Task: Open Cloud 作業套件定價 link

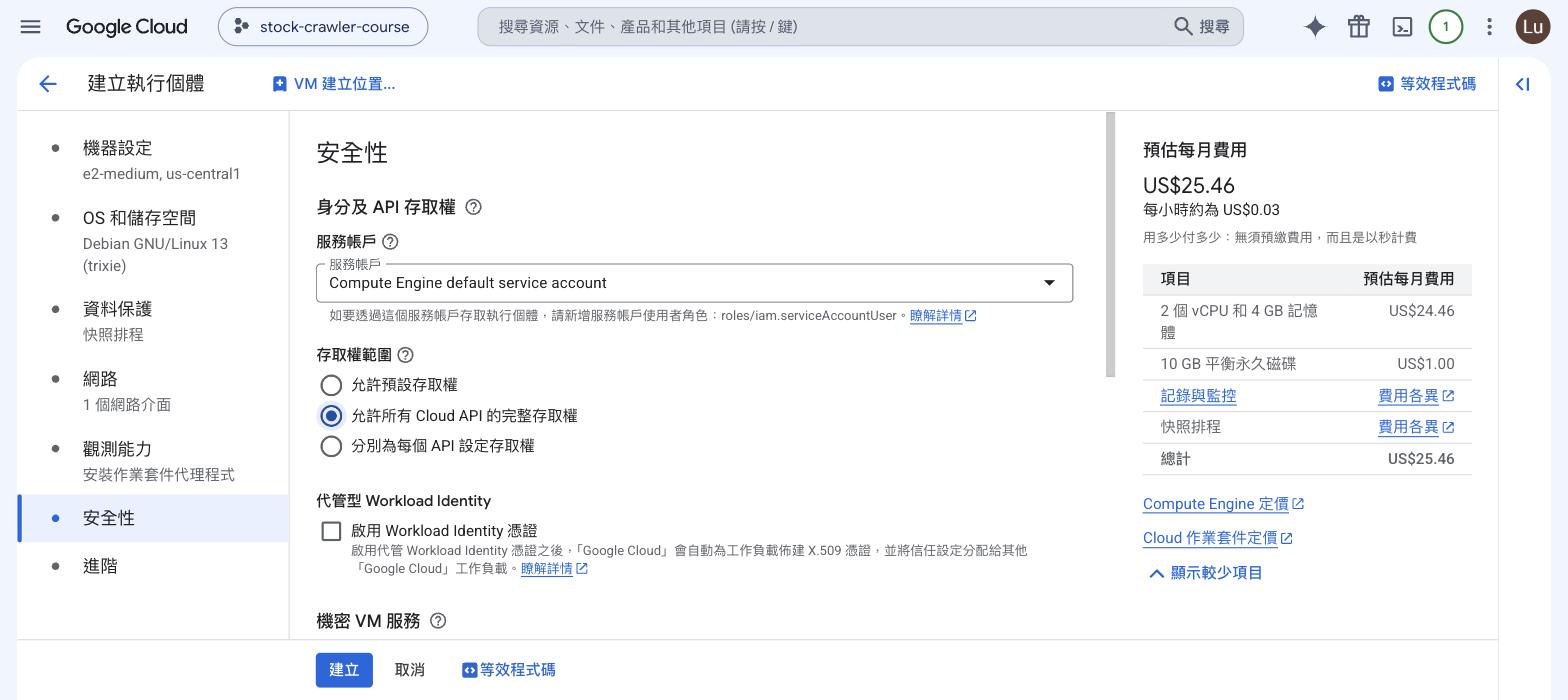Action: pyautogui.click(x=1217, y=538)
